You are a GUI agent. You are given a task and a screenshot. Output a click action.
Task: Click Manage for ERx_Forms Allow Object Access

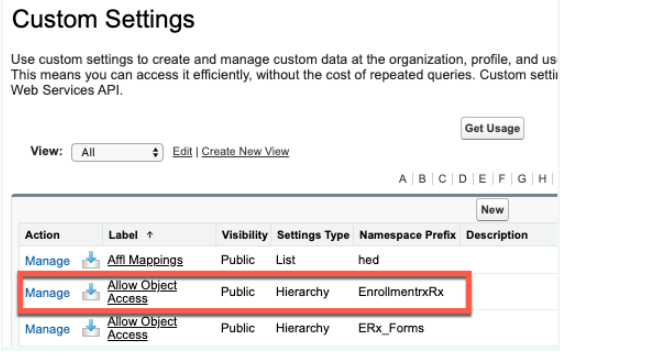(47, 329)
